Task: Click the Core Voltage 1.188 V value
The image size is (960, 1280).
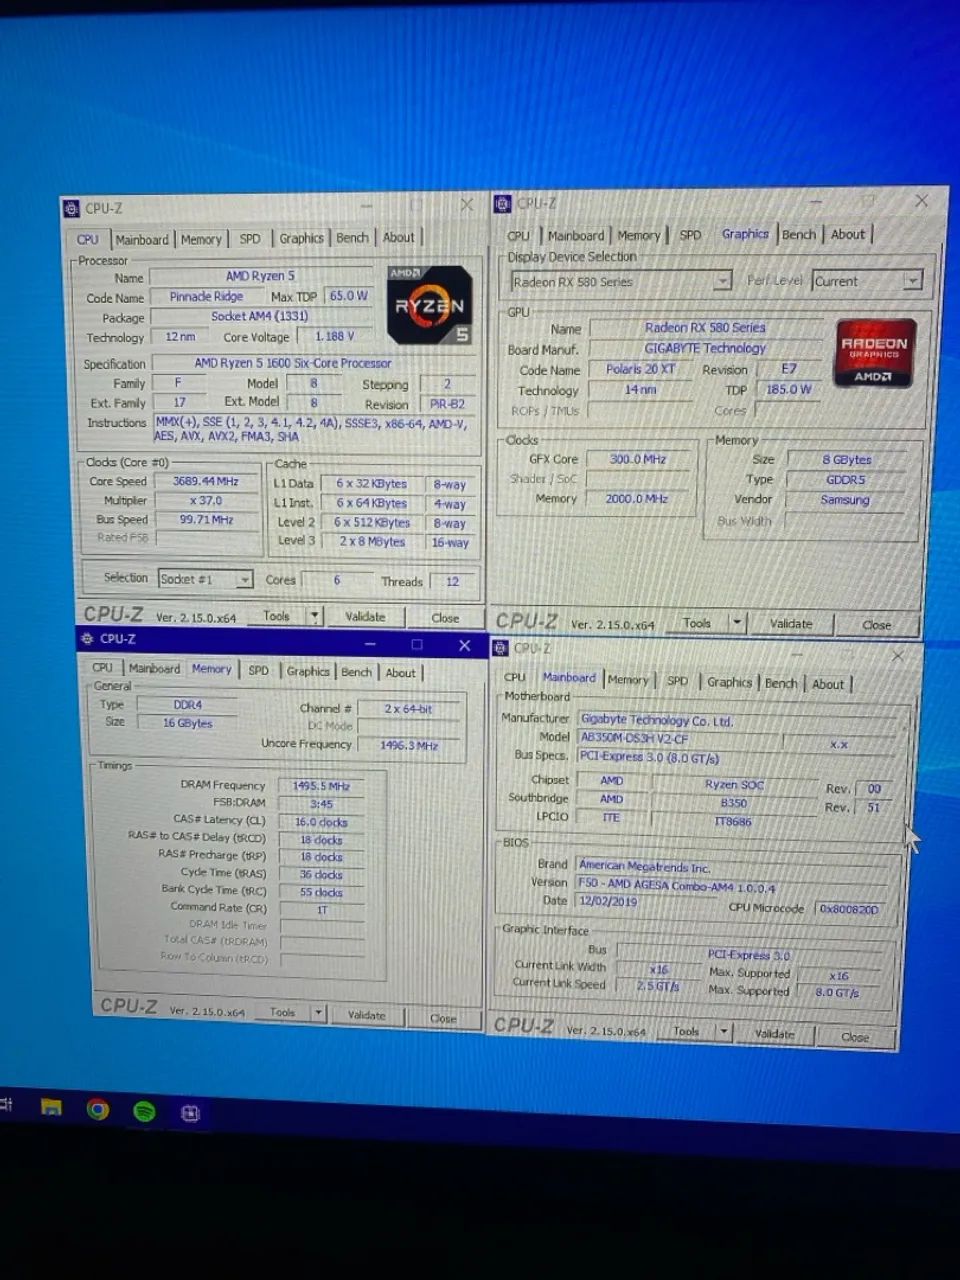Action: 335,337
